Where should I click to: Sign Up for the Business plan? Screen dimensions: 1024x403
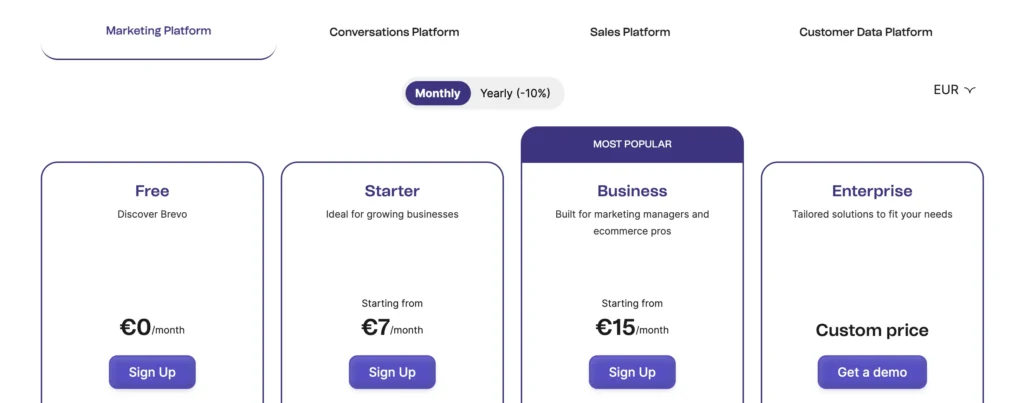[x=632, y=372]
